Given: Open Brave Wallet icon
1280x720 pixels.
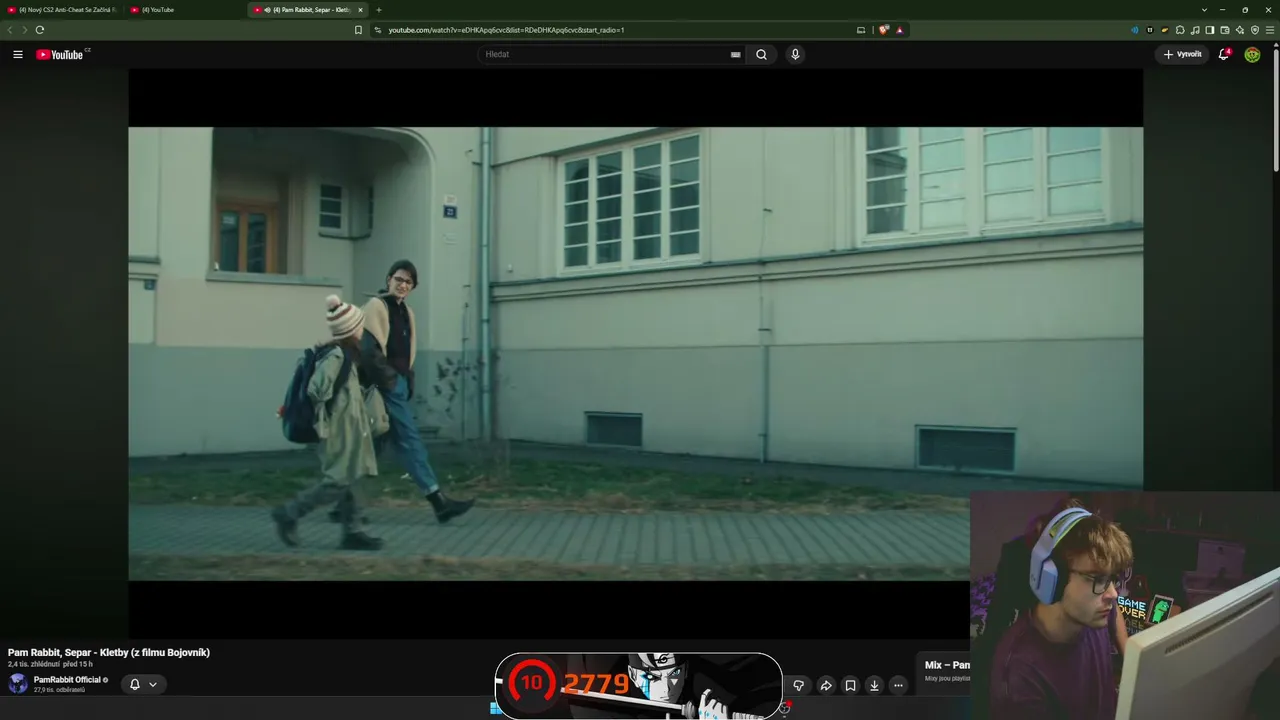Looking at the screenshot, I should (x=1225, y=30).
